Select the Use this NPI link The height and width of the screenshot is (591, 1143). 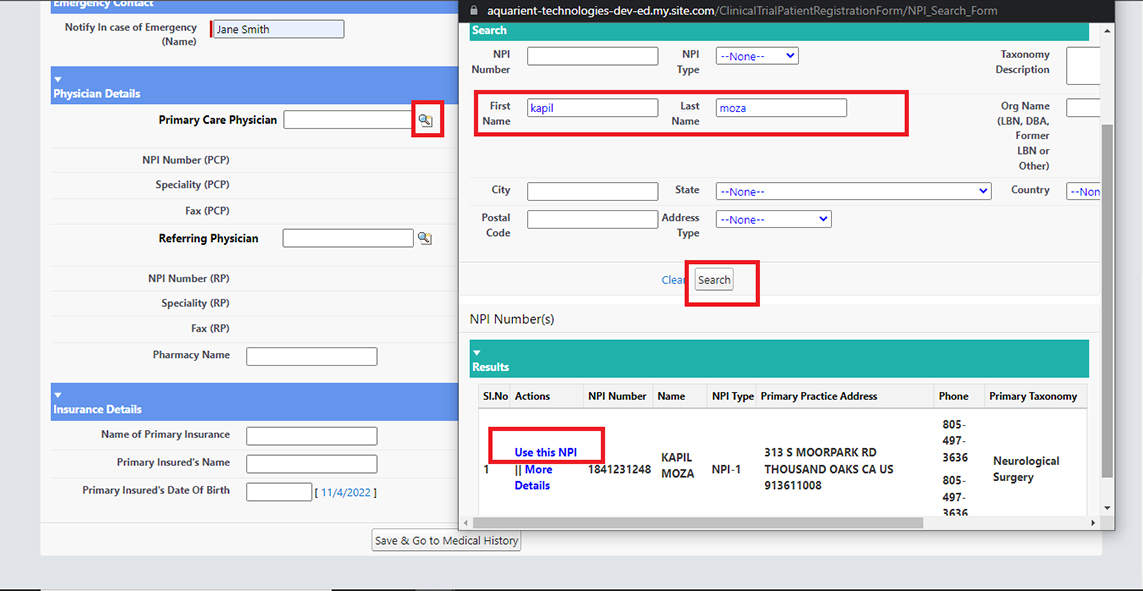(x=545, y=453)
